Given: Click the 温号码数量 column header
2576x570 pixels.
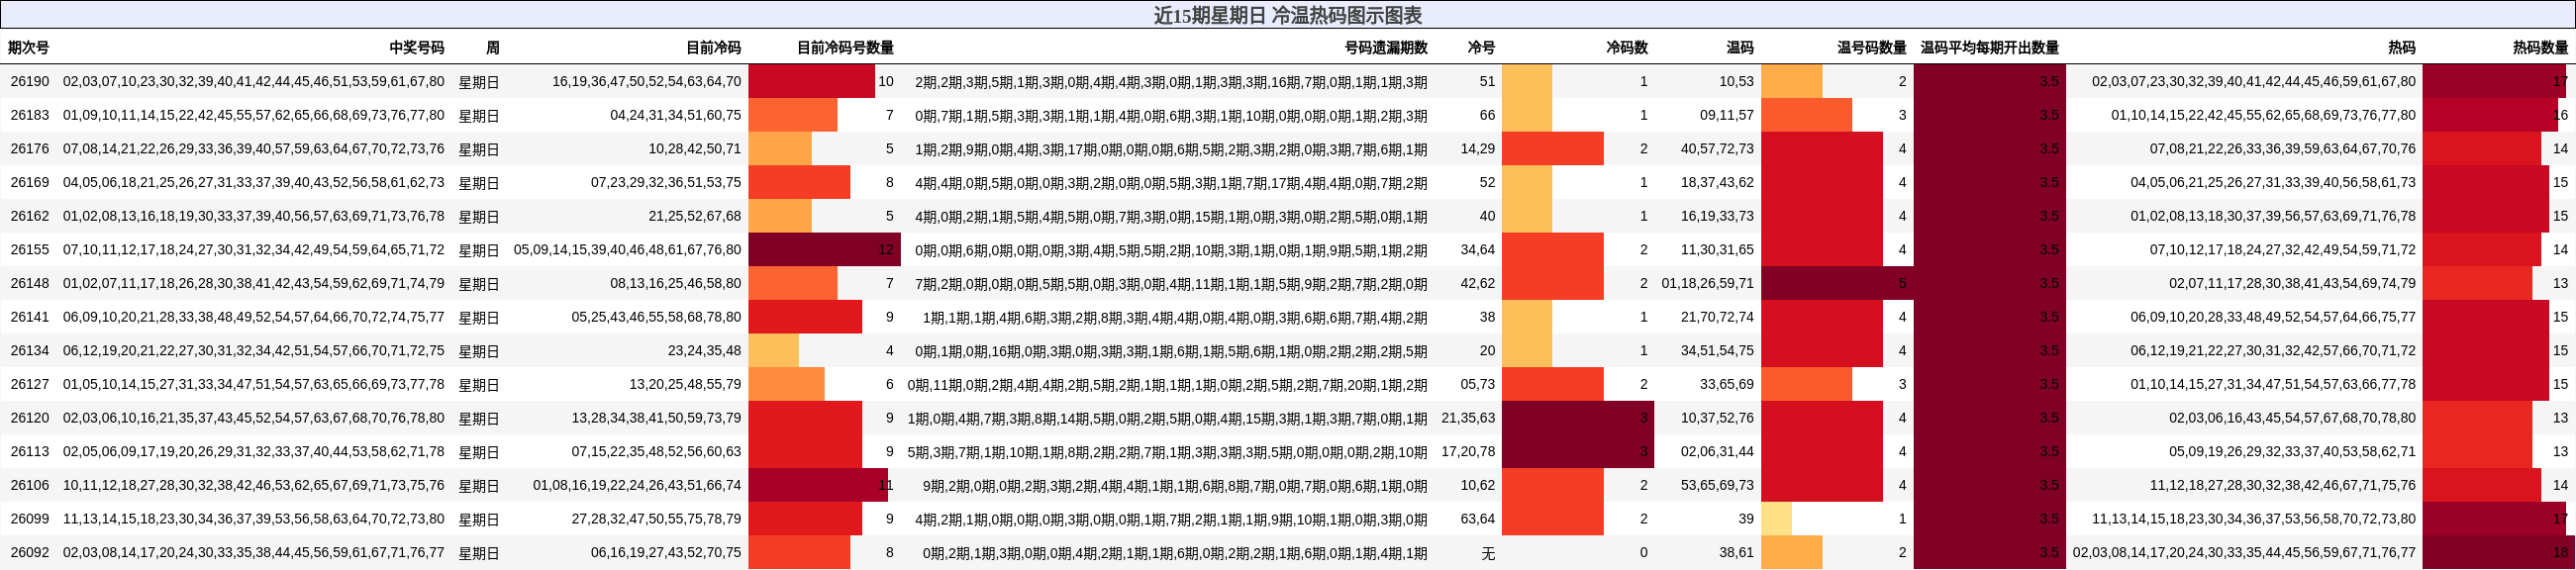Looking at the screenshot, I should (1872, 47).
